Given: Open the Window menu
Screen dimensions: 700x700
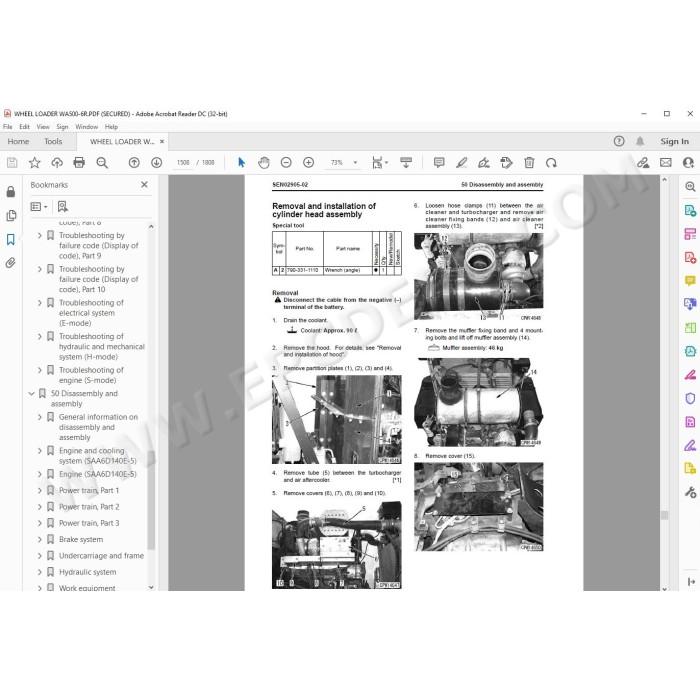Looking at the screenshot, I should click(x=86, y=127).
